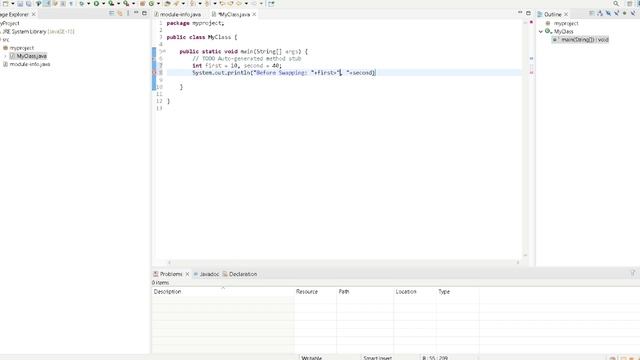The width and height of the screenshot is (640, 360).
Task: Click the Search magnifier icon at top right
Action: pos(616,4)
